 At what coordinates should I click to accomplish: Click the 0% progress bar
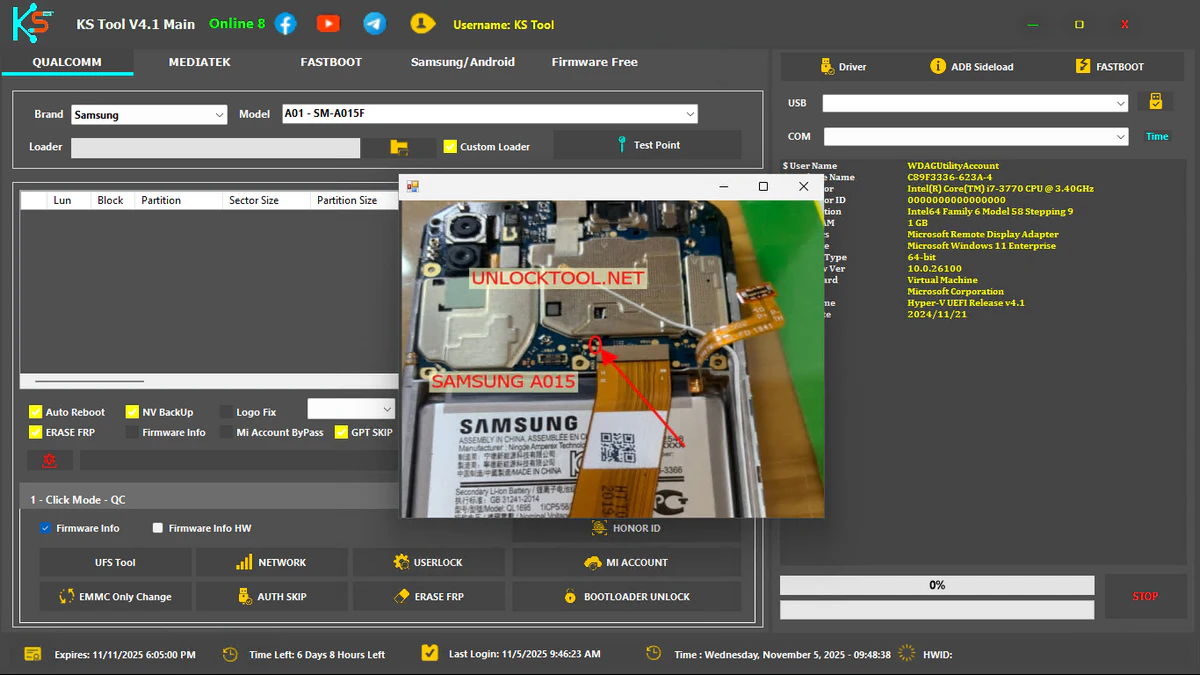point(937,585)
